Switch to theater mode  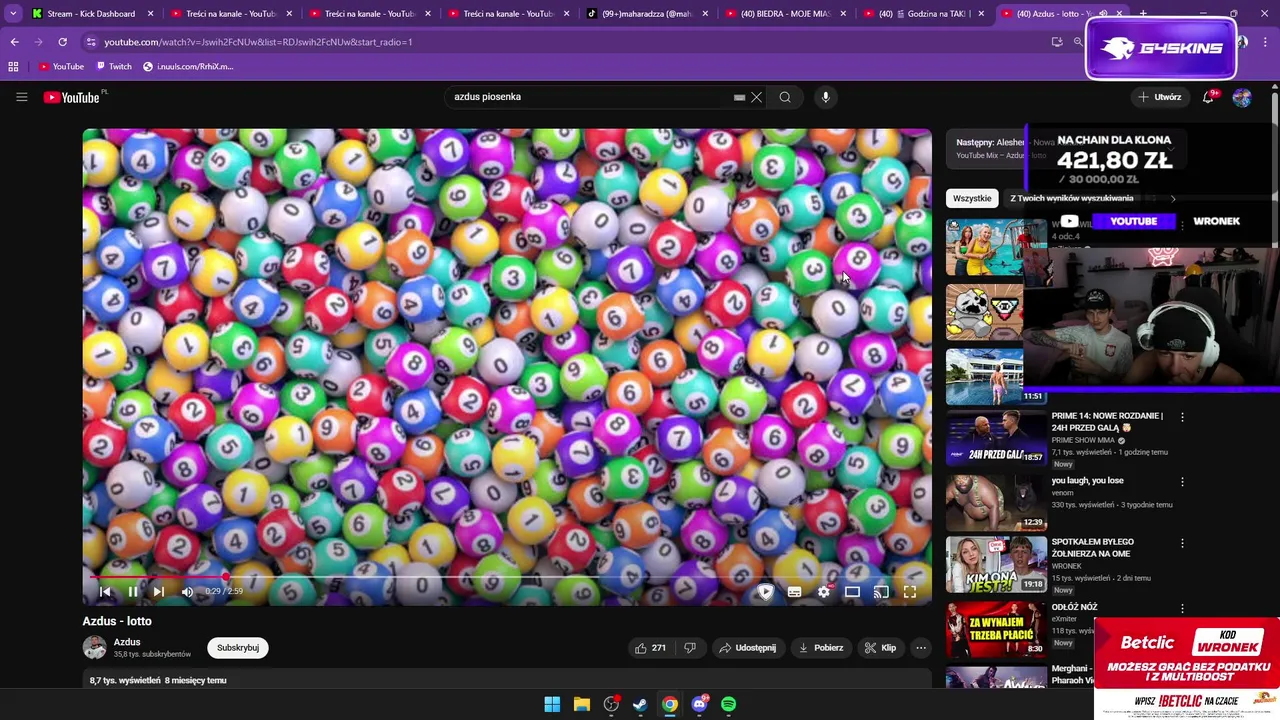coord(852,592)
